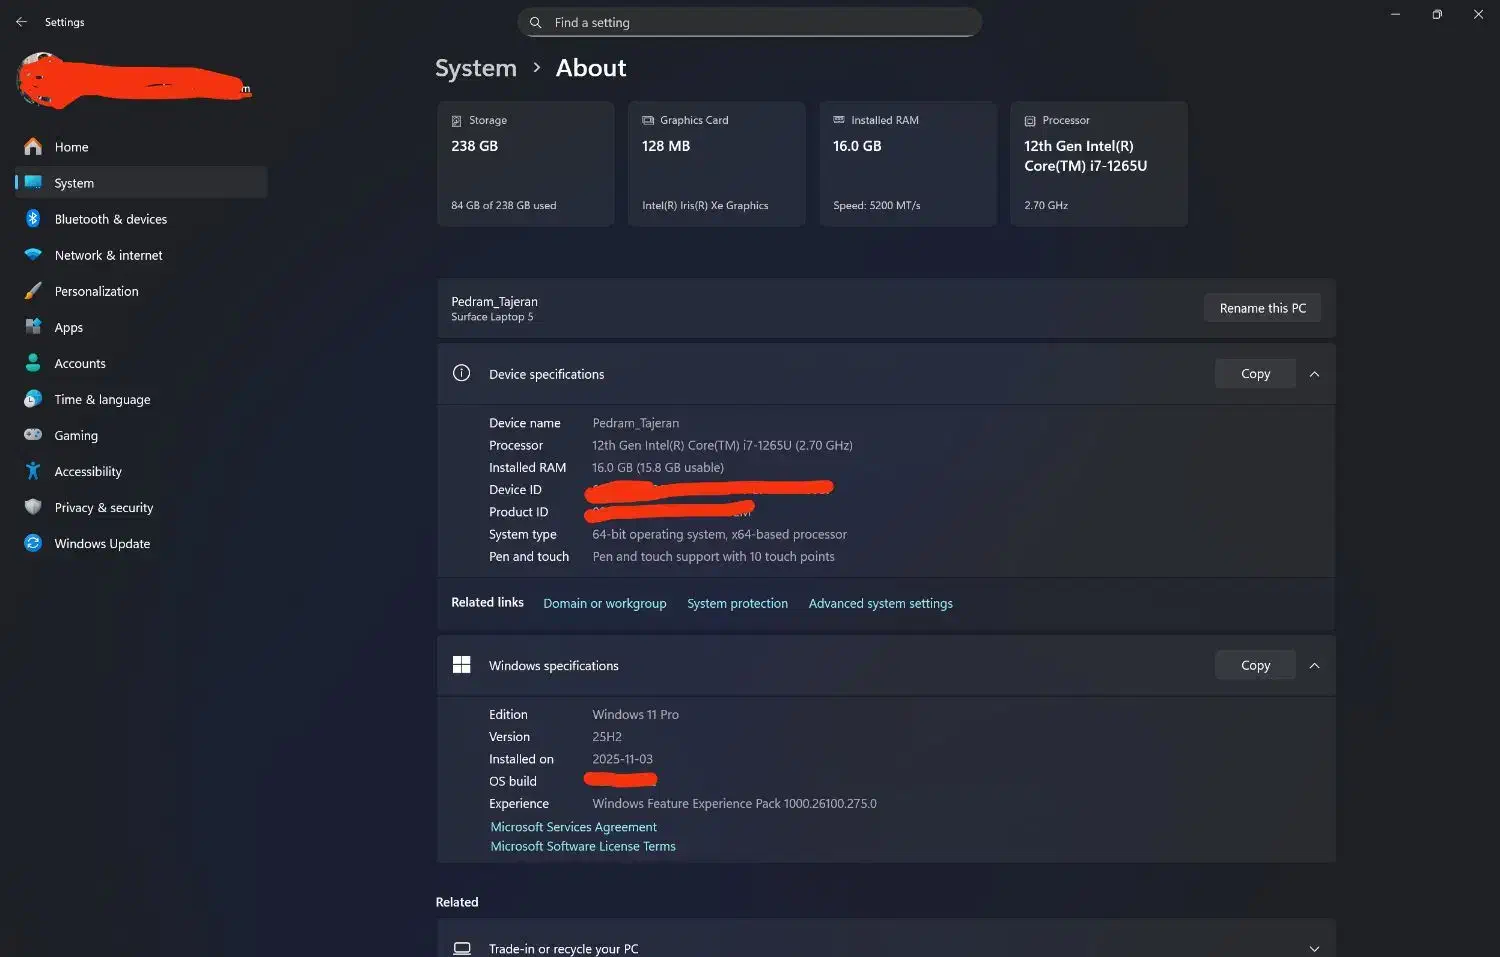The width and height of the screenshot is (1500, 957).
Task: Go to Time & language settings
Action: coord(102,399)
